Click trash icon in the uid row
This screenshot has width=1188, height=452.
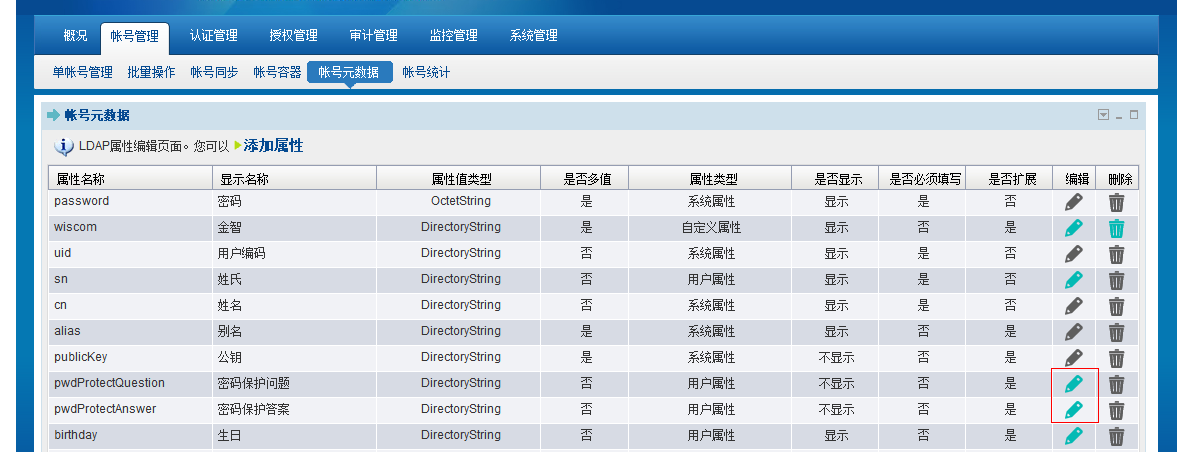tap(1117, 254)
